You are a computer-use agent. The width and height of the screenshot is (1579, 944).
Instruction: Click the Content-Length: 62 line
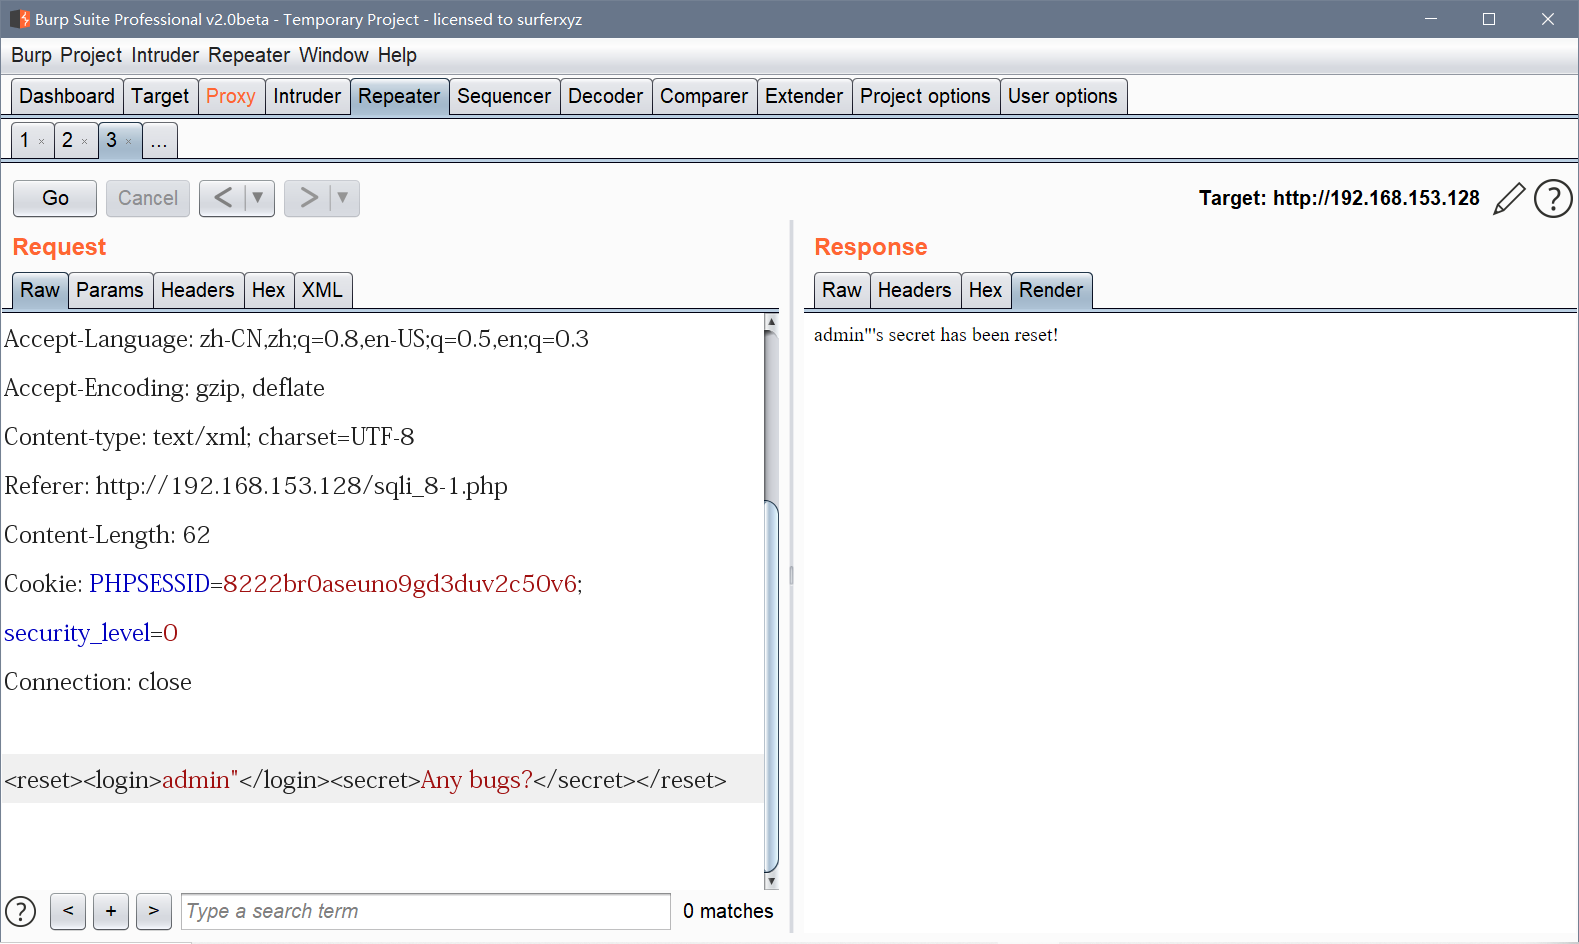pyautogui.click(x=107, y=535)
